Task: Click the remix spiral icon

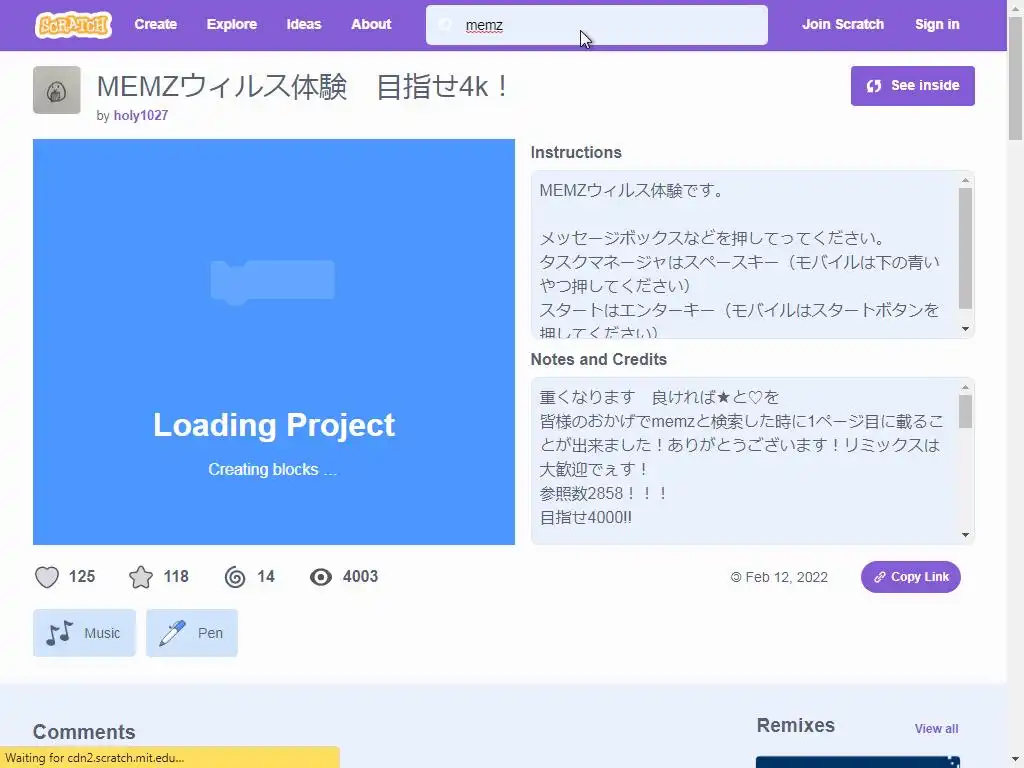Action: pos(235,577)
